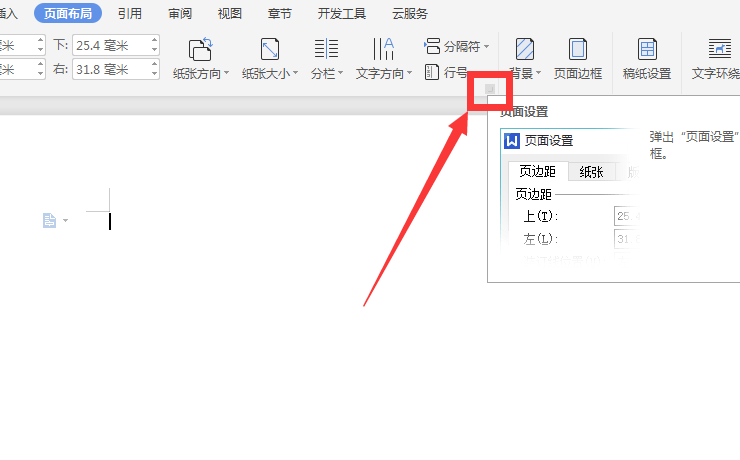
Task: Expand the 文字方向 dropdown arrow
Action: [409, 73]
